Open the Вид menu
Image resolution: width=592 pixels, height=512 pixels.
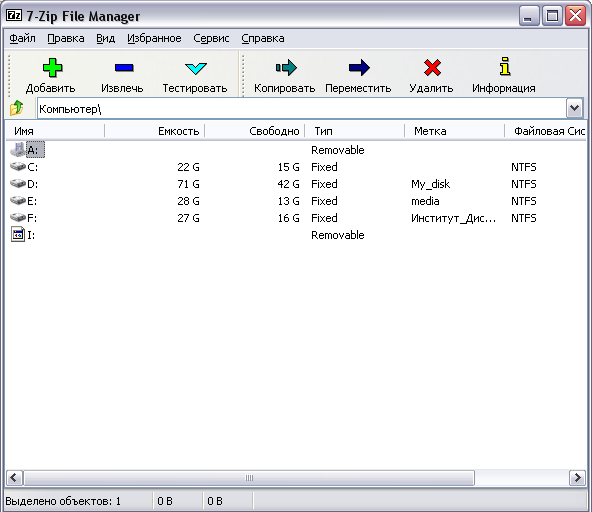[x=105, y=38]
